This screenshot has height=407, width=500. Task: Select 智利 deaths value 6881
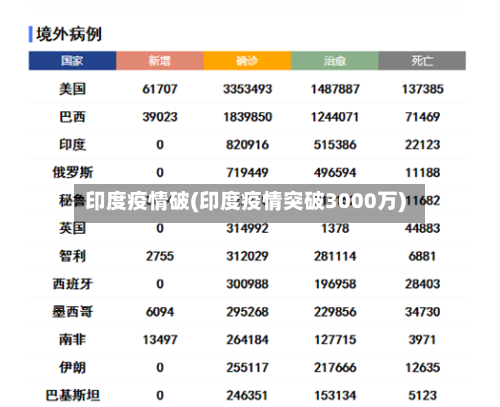click(x=422, y=256)
